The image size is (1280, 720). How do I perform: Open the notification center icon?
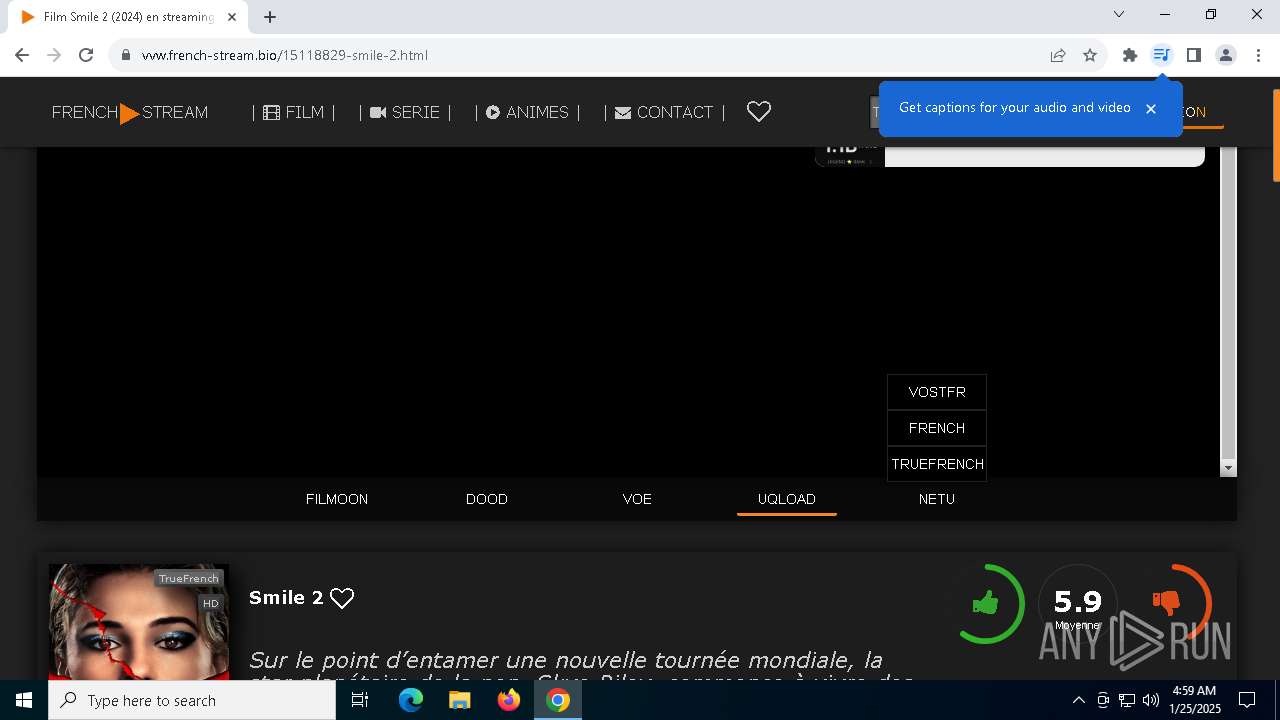pos(1247,700)
